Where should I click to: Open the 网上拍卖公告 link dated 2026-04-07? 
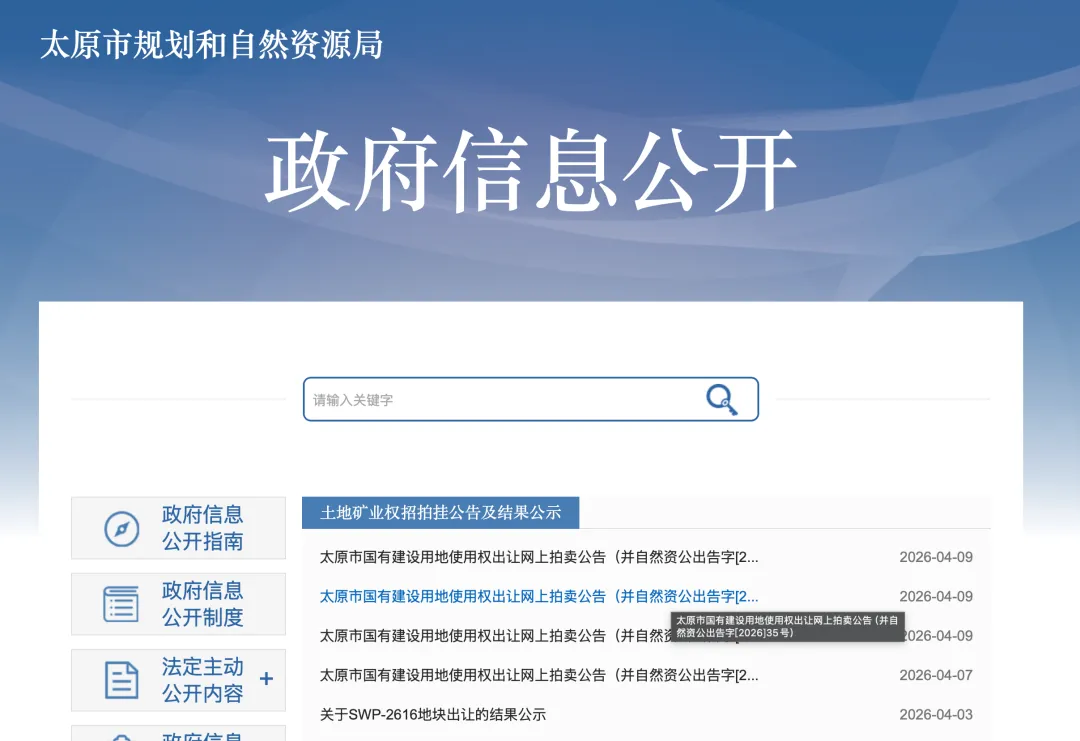539,676
